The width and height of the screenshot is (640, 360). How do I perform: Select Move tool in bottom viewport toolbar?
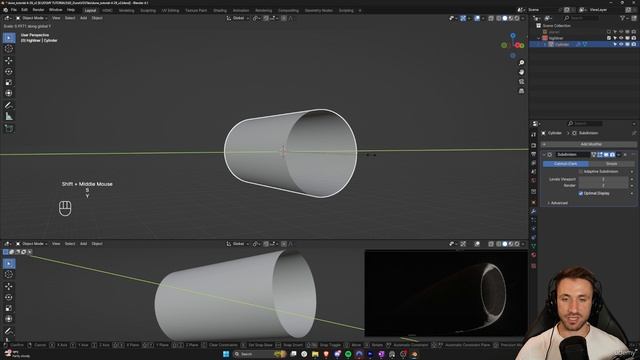coord(9,286)
